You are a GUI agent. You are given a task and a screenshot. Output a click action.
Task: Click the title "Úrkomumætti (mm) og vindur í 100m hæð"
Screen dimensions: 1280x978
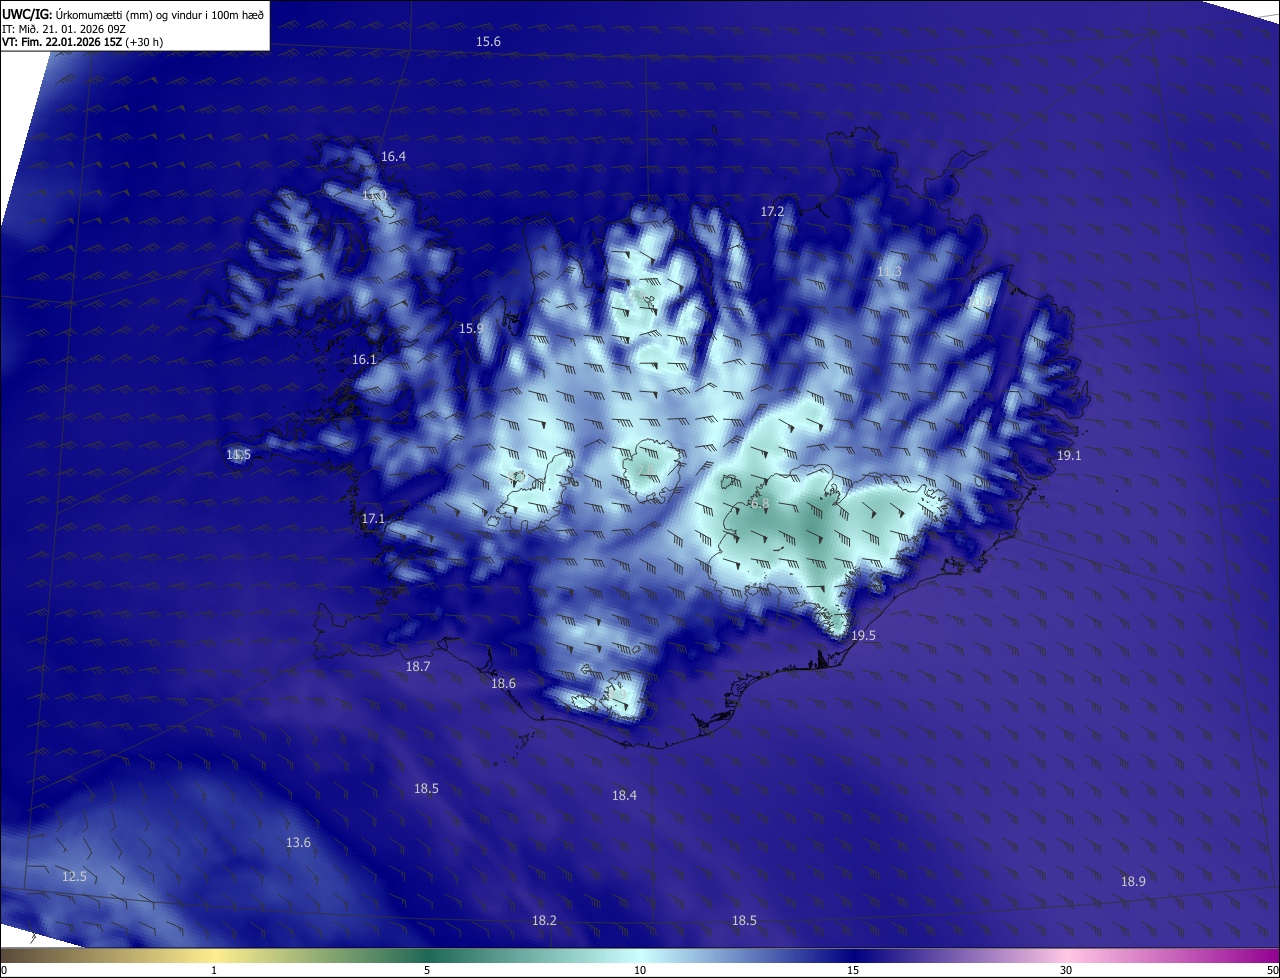tap(160, 14)
